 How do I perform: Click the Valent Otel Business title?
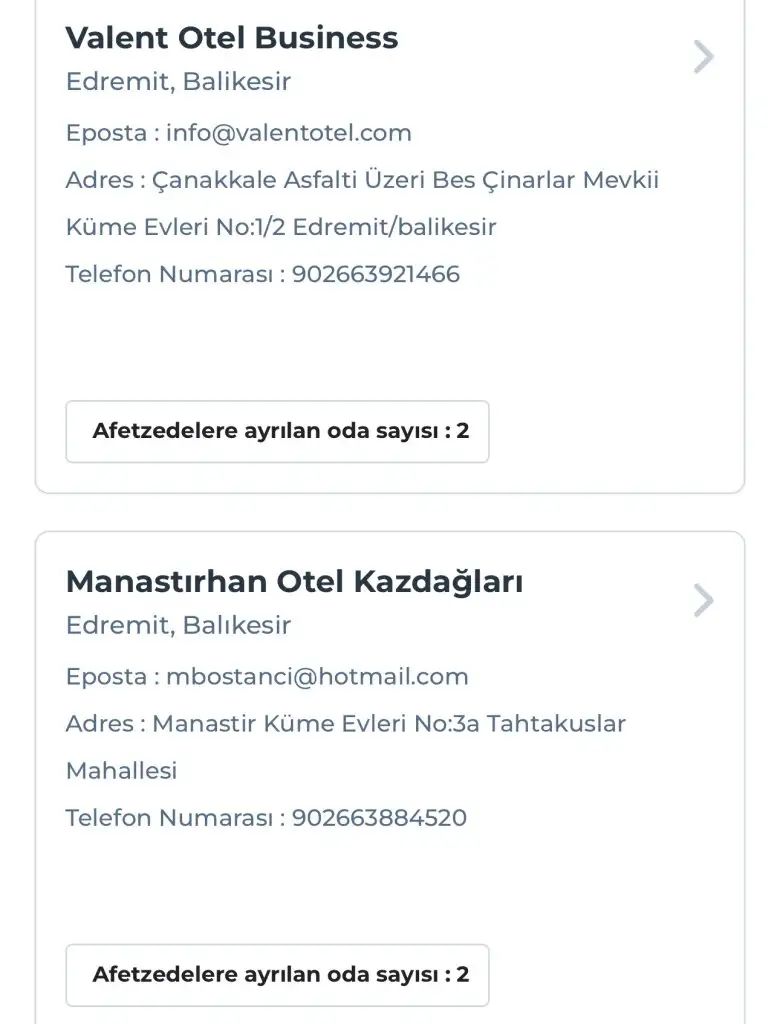coord(232,38)
